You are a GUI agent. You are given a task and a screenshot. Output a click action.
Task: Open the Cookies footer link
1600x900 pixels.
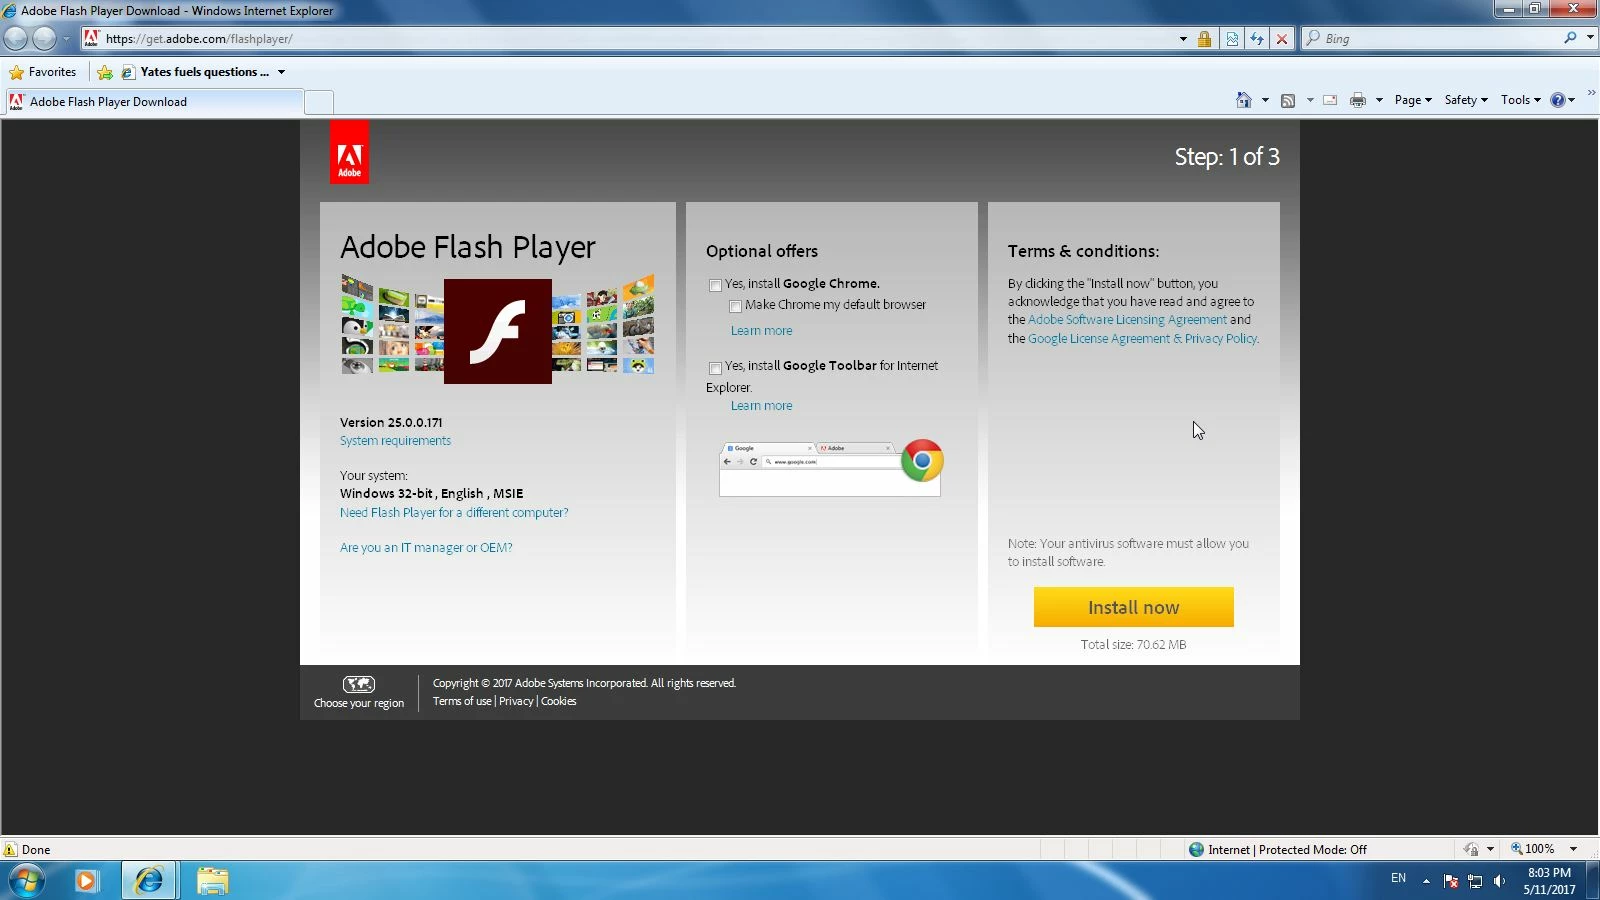coord(558,702)
